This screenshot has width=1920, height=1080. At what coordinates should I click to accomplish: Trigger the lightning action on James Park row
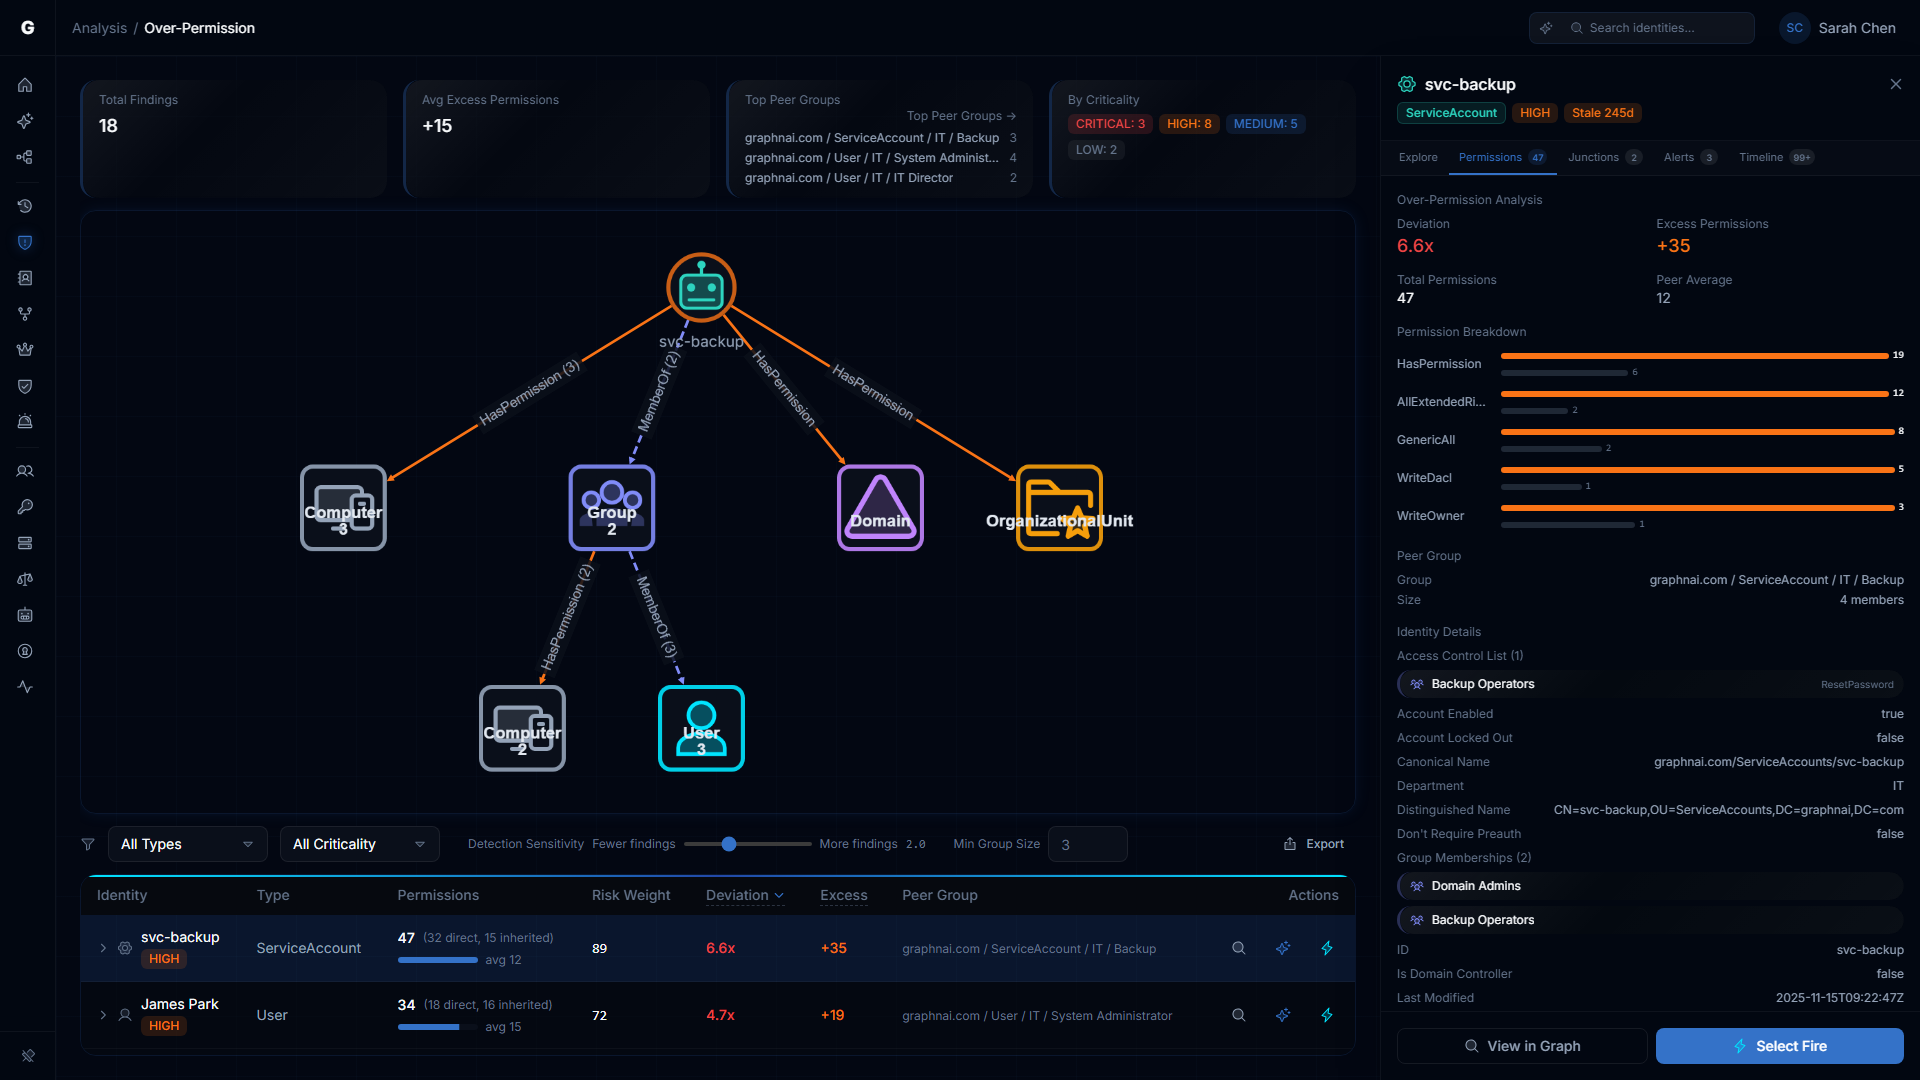tap(1327, 1015)
